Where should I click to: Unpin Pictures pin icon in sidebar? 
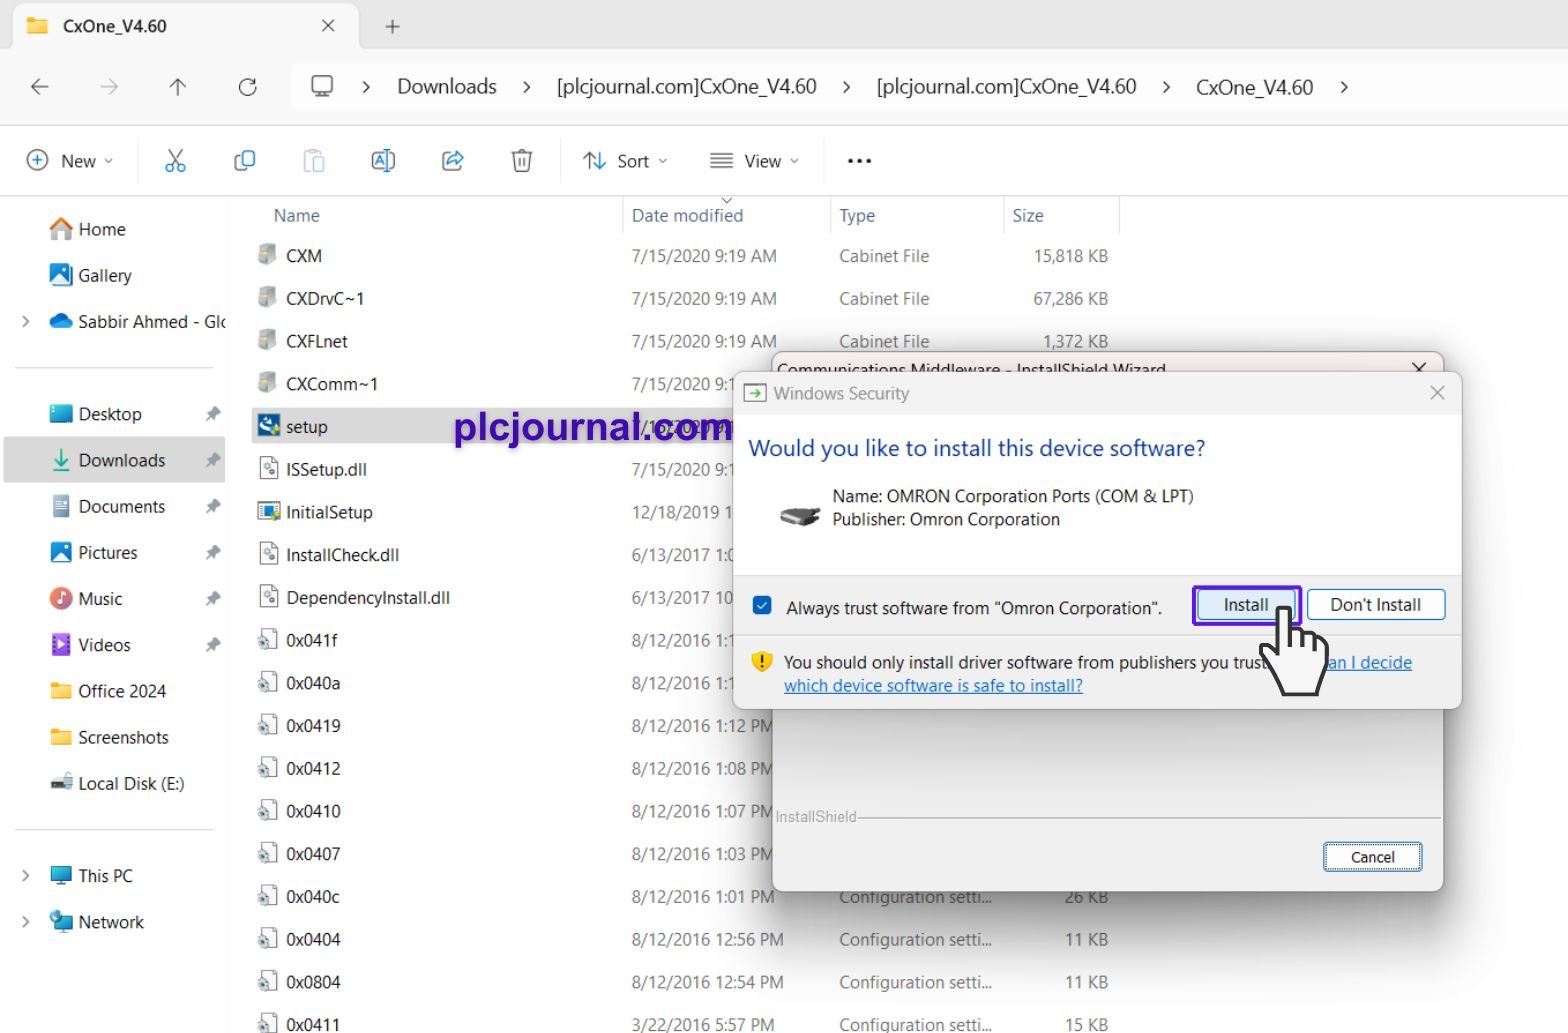[213, 552]
